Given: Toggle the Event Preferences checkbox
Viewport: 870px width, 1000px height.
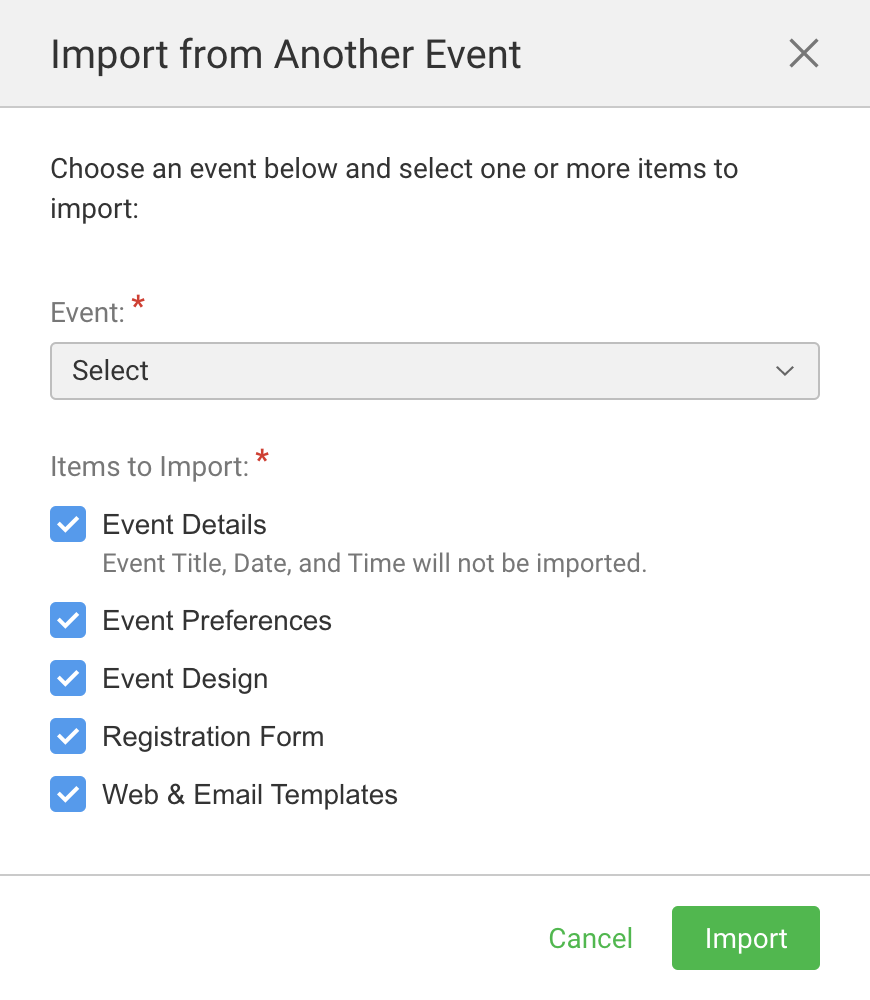Looking at the screenshot, I should [x=68, y=621].
